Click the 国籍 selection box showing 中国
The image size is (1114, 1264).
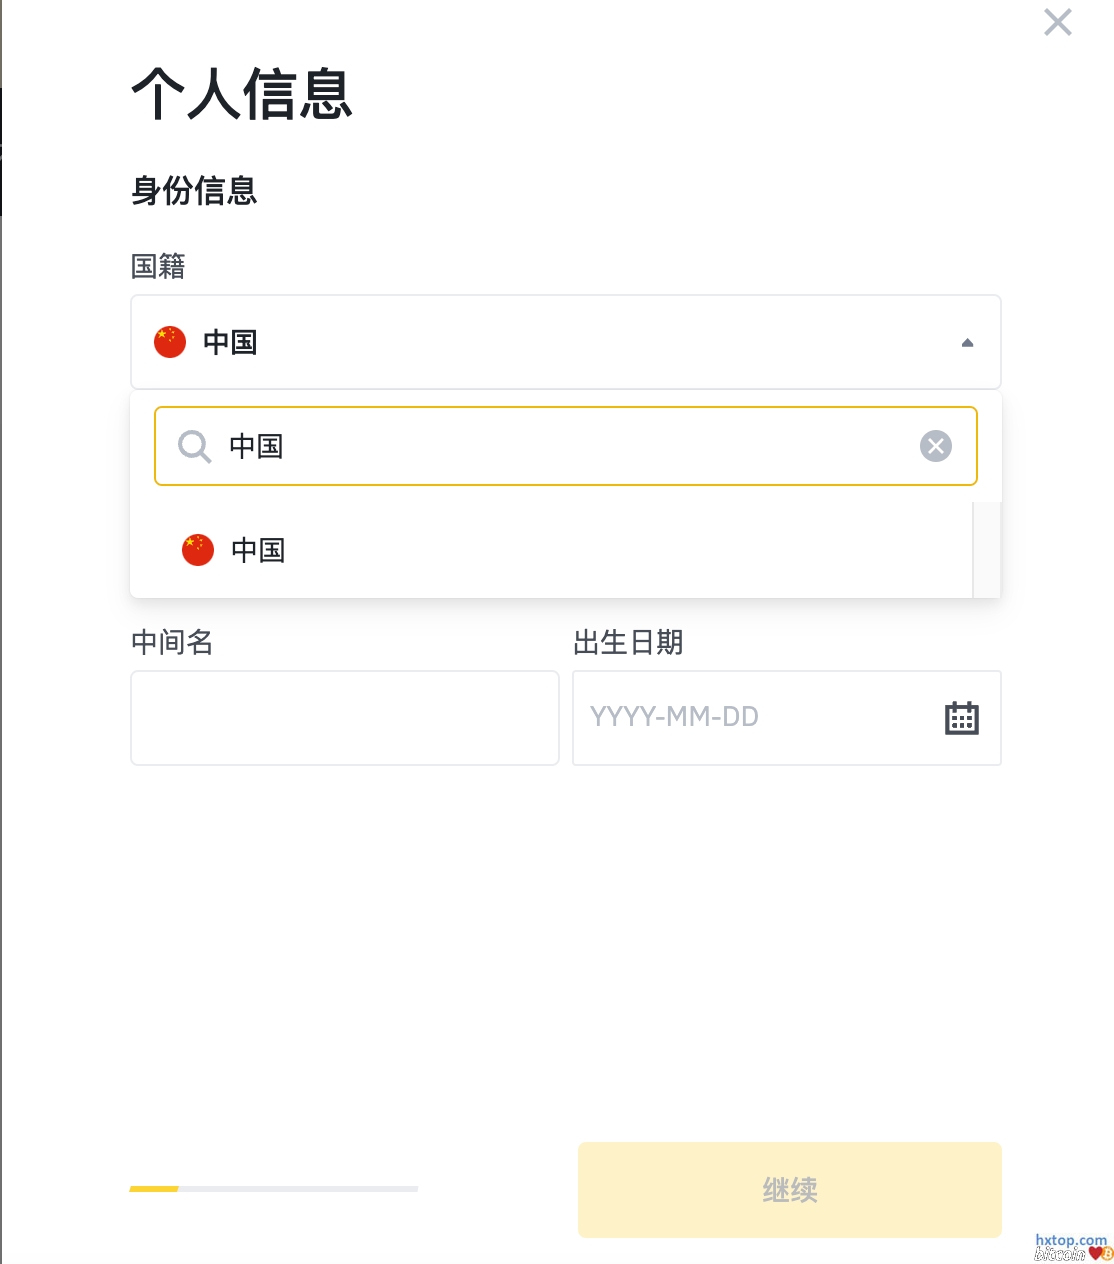tap(565, 342)
